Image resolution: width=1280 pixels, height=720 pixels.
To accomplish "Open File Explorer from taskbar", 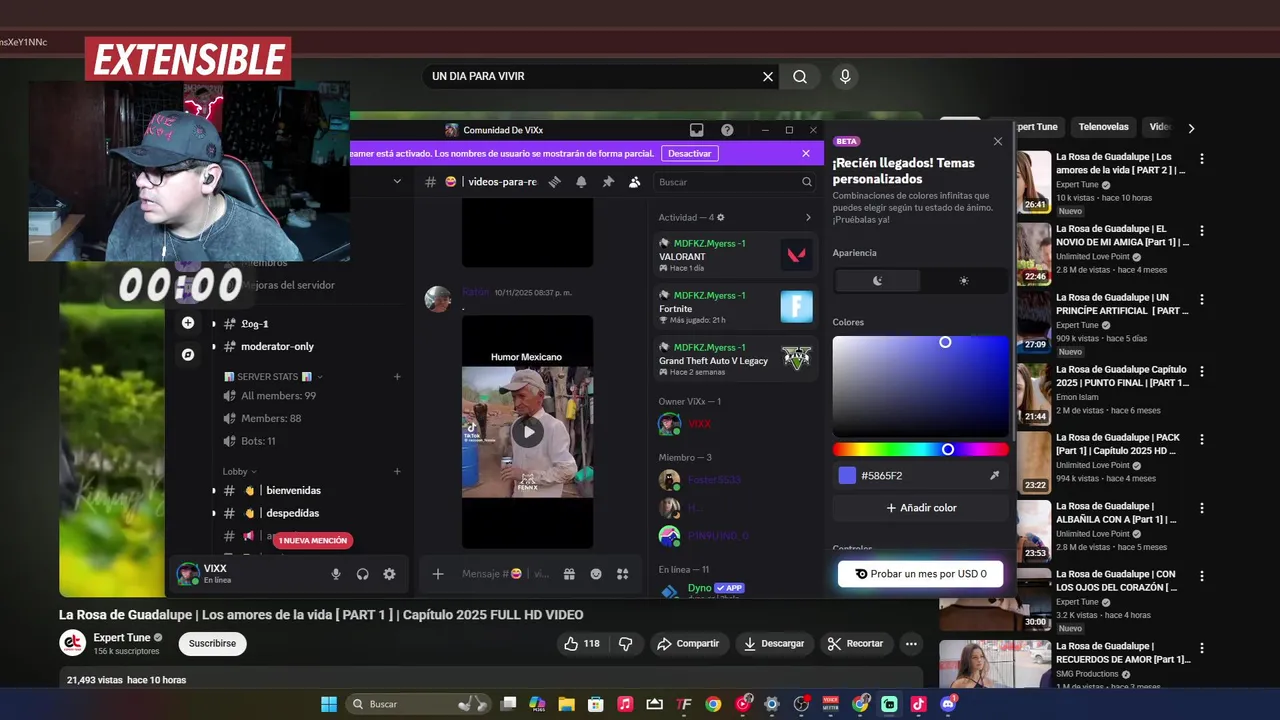I will point(566,704).
